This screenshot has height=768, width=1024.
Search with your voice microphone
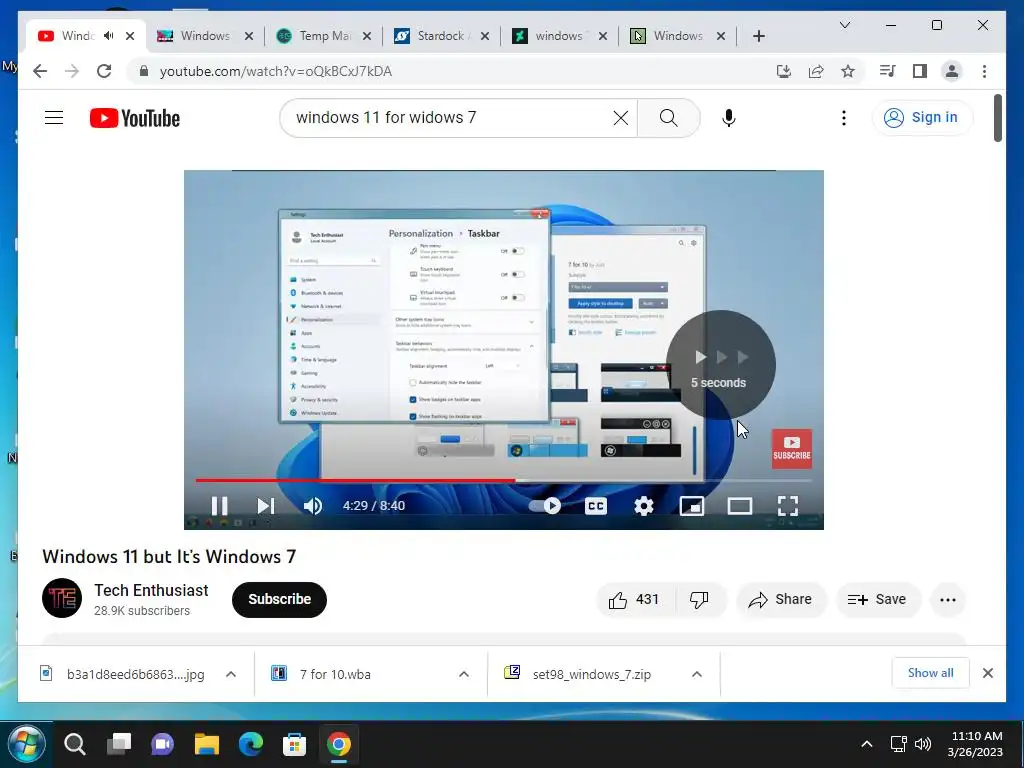click(729, 118)
